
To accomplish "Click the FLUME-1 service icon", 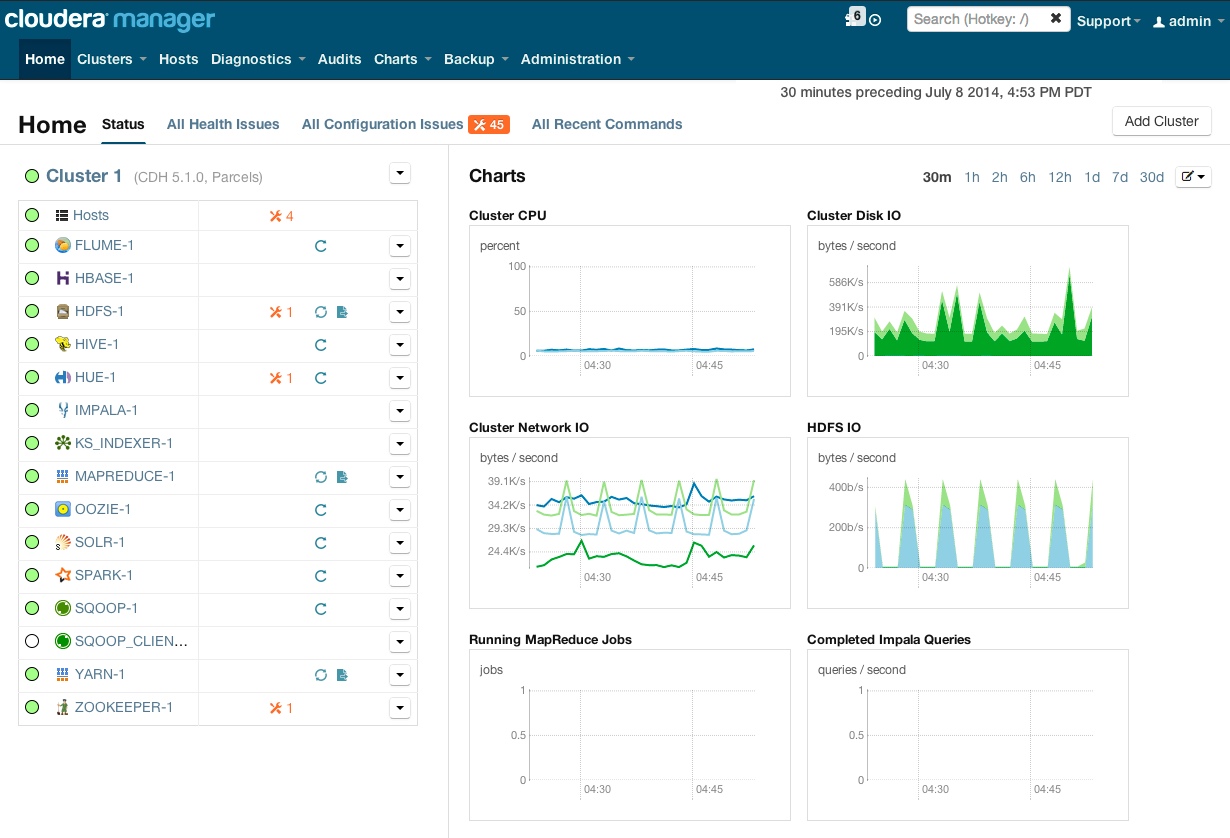I will point(62,245).
